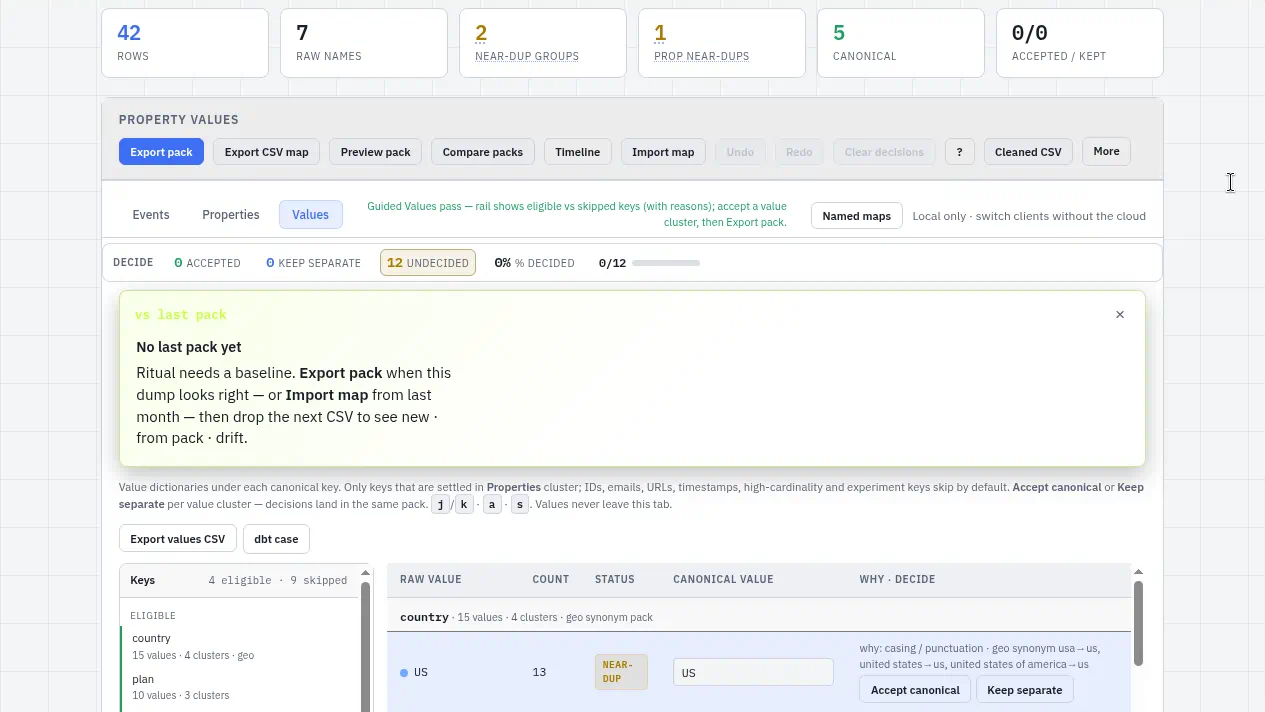The width and height of the screenshot is (1265, 712).
Task: Keep US cluster separate
Action: tap(1024, 690)
